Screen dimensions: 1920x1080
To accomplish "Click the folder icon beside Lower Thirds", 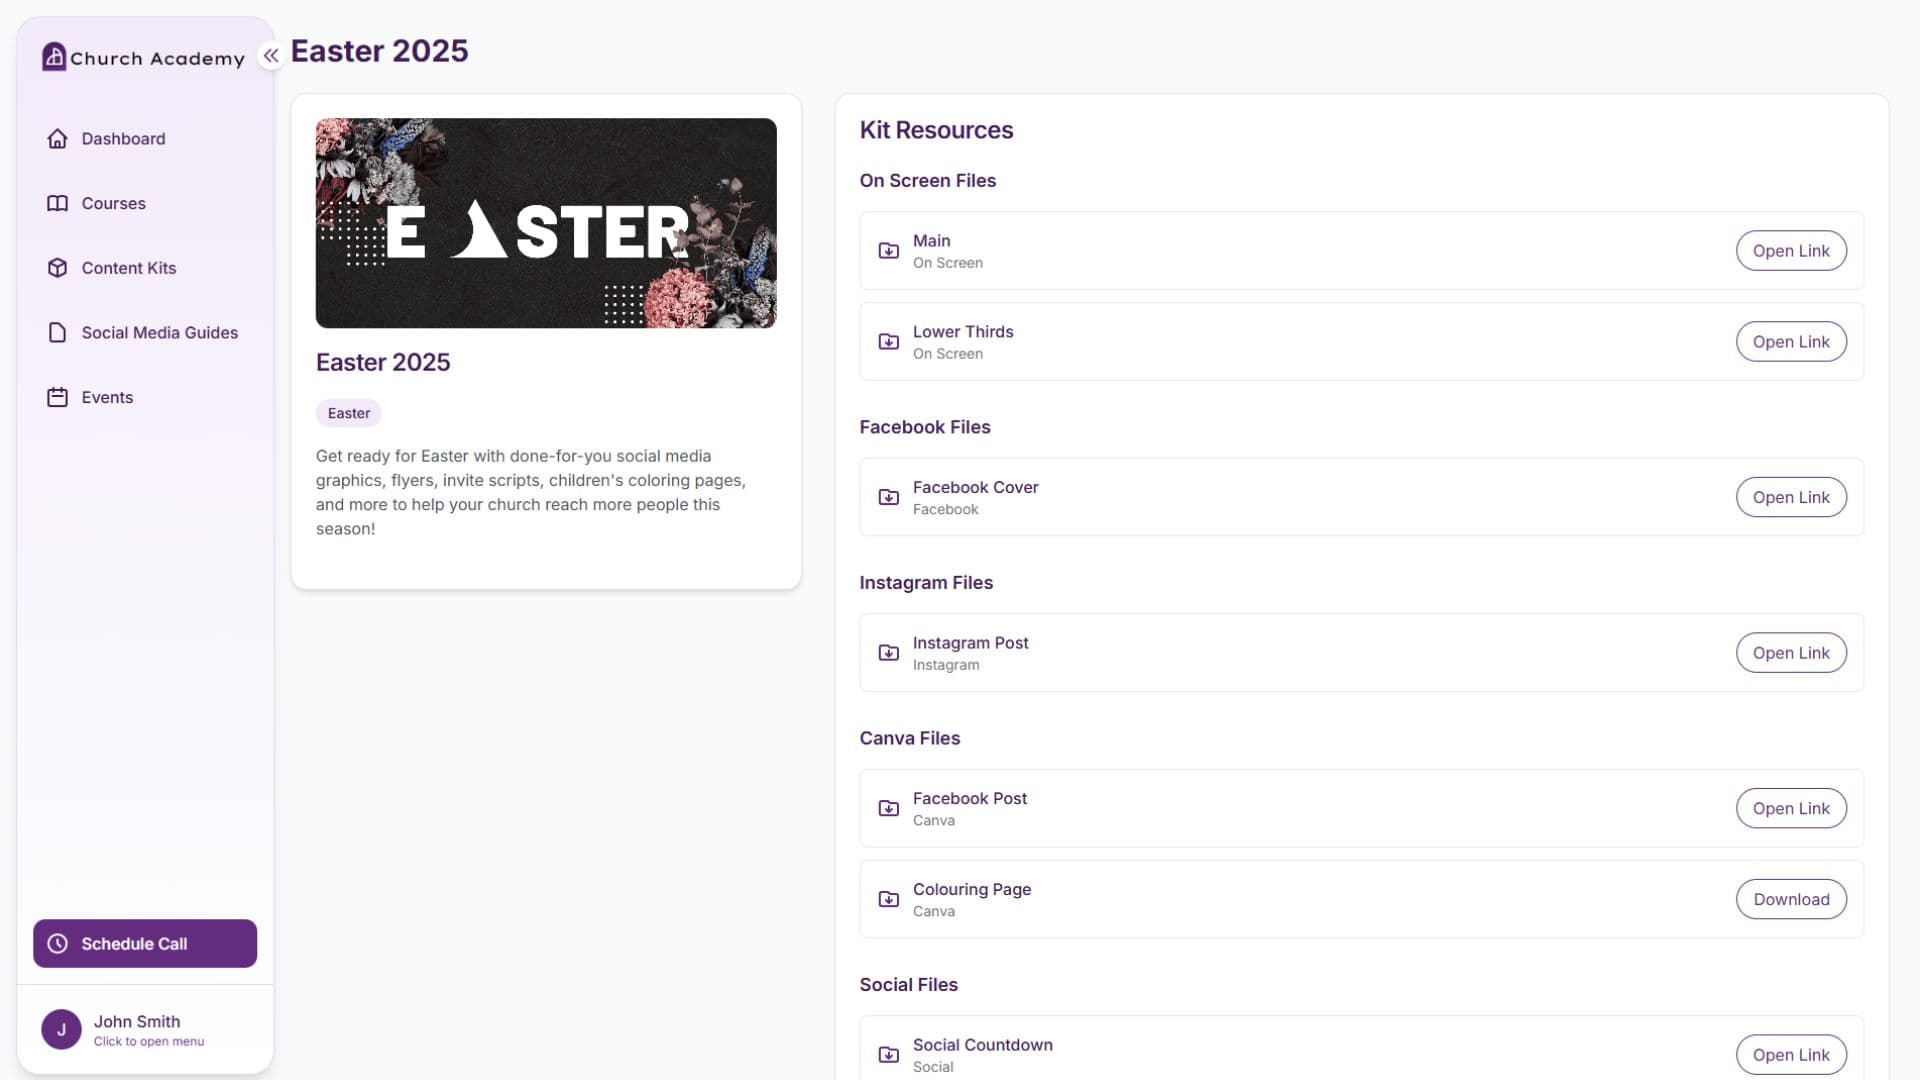I will click(888, 342).
